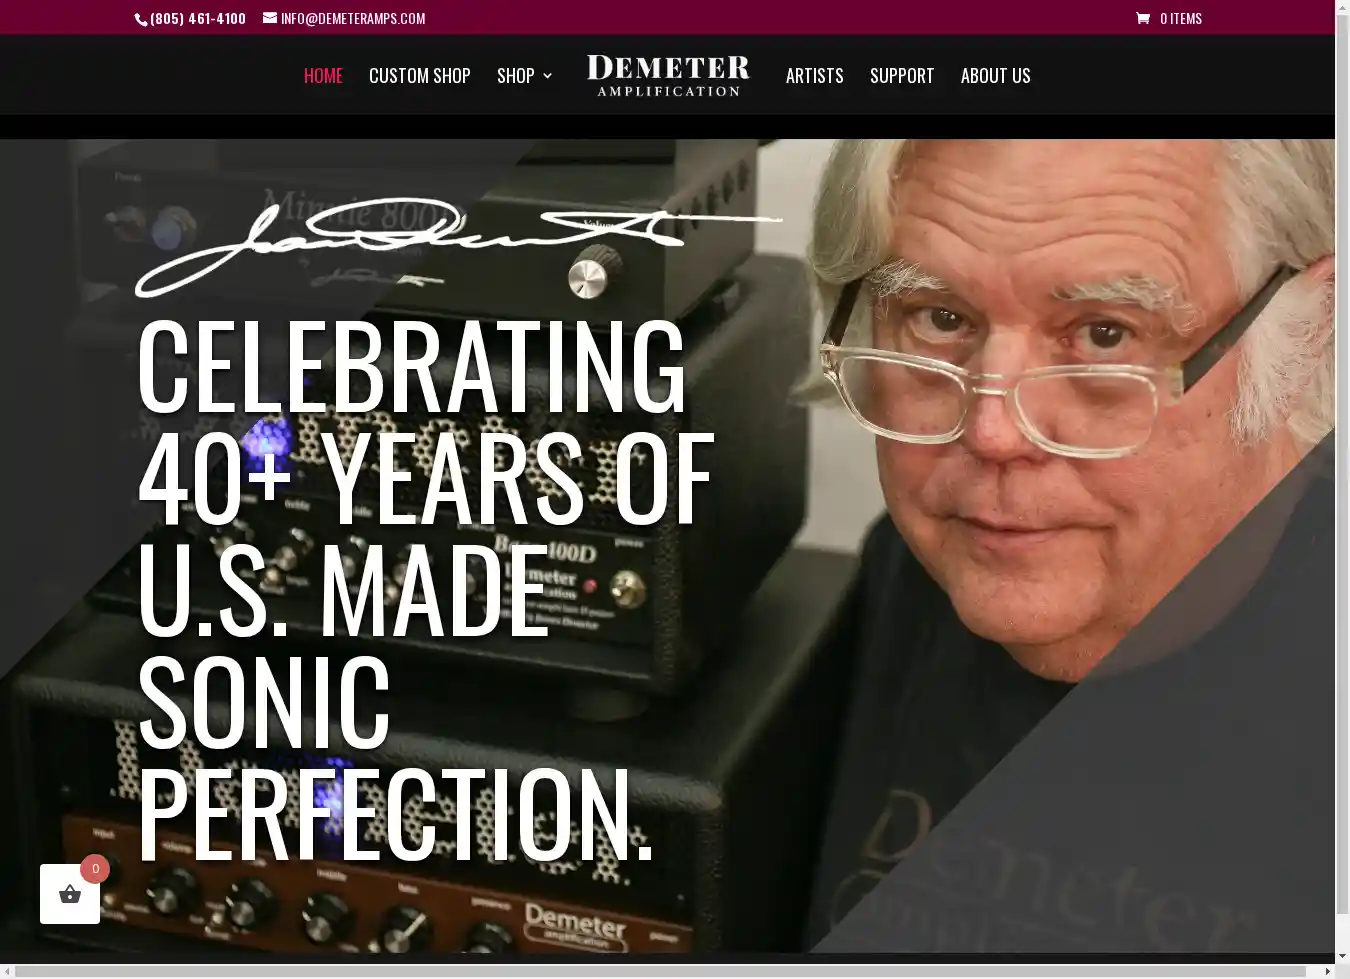Viewport: 1350px width, 979px height.
Task: Click the red cart count badge
Action: tap(95, 869)
